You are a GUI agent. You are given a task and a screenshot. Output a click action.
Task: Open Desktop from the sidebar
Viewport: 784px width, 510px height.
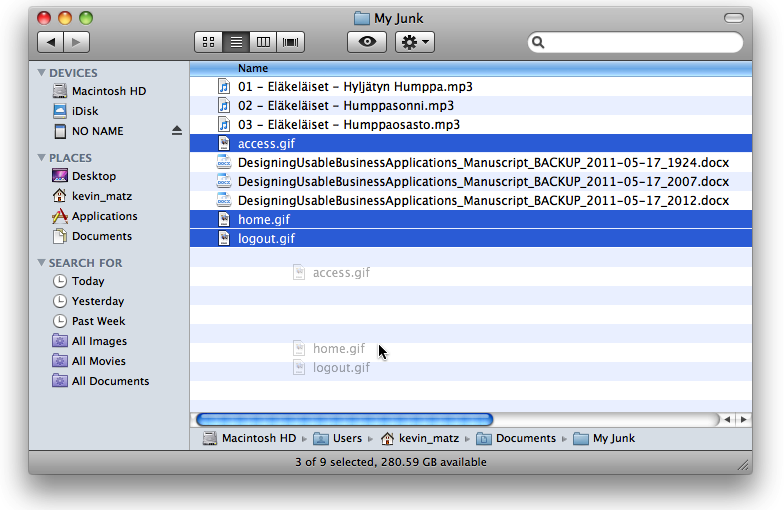tap(84, 176)
